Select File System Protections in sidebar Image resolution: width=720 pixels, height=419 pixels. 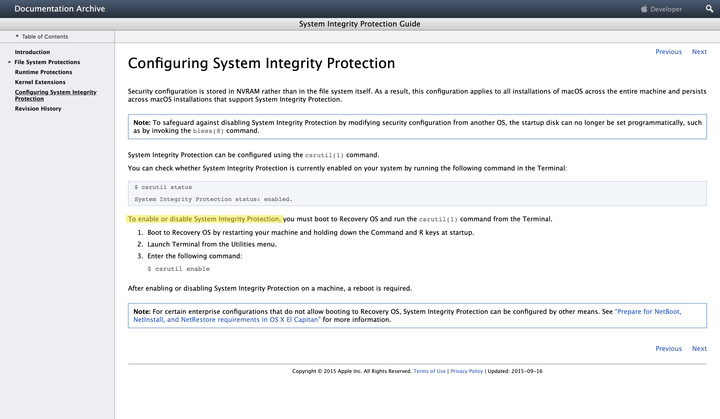[x=47, y=62]
